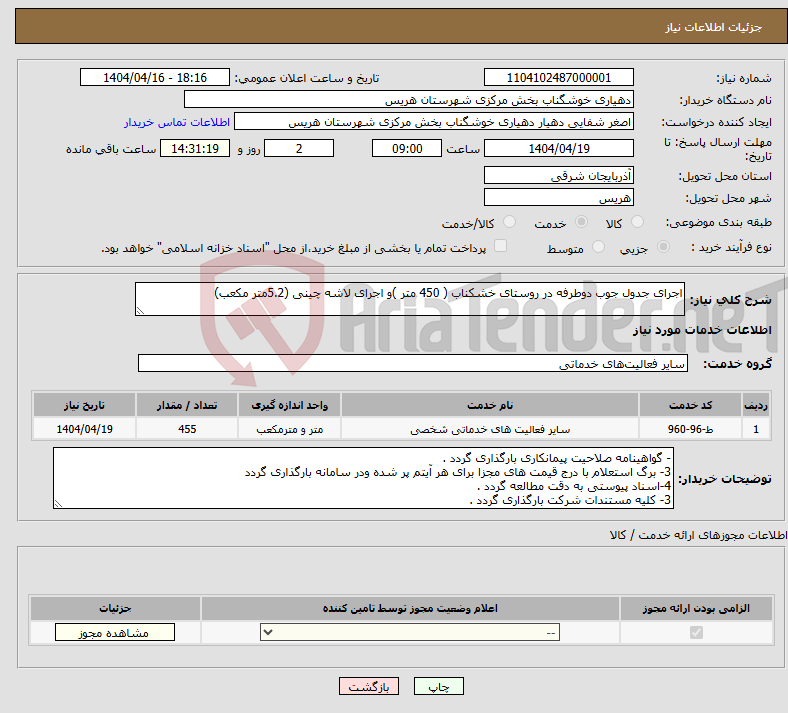Viewport: 788px width, 713px height.
Task: Open the اطلاعات تماس خریدار link
Action: (177, 122)
